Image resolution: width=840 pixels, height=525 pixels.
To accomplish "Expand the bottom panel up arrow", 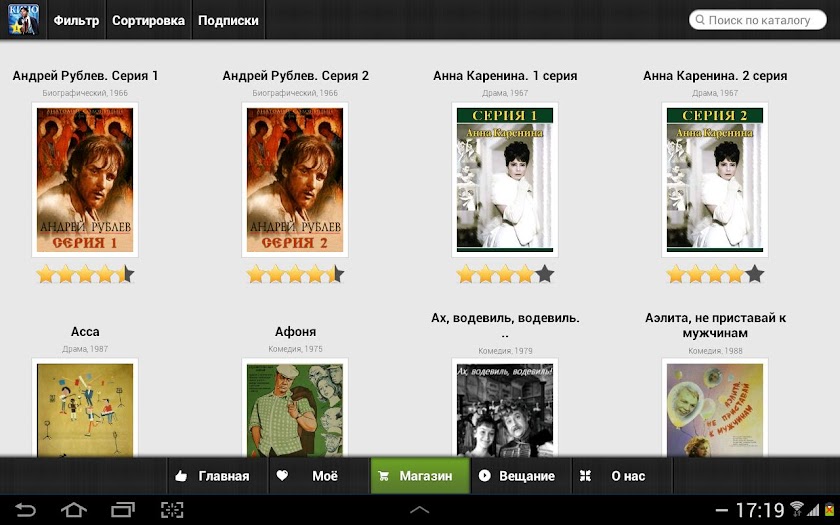I will 419,509.
